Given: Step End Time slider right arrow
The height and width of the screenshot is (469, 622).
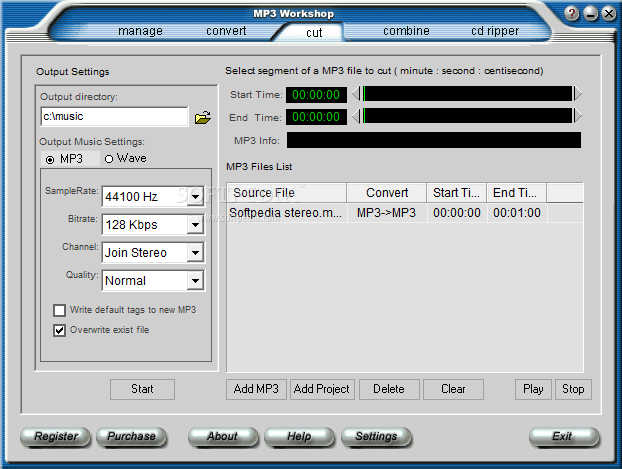Looking at the screenshot, I should click(578, 116).
